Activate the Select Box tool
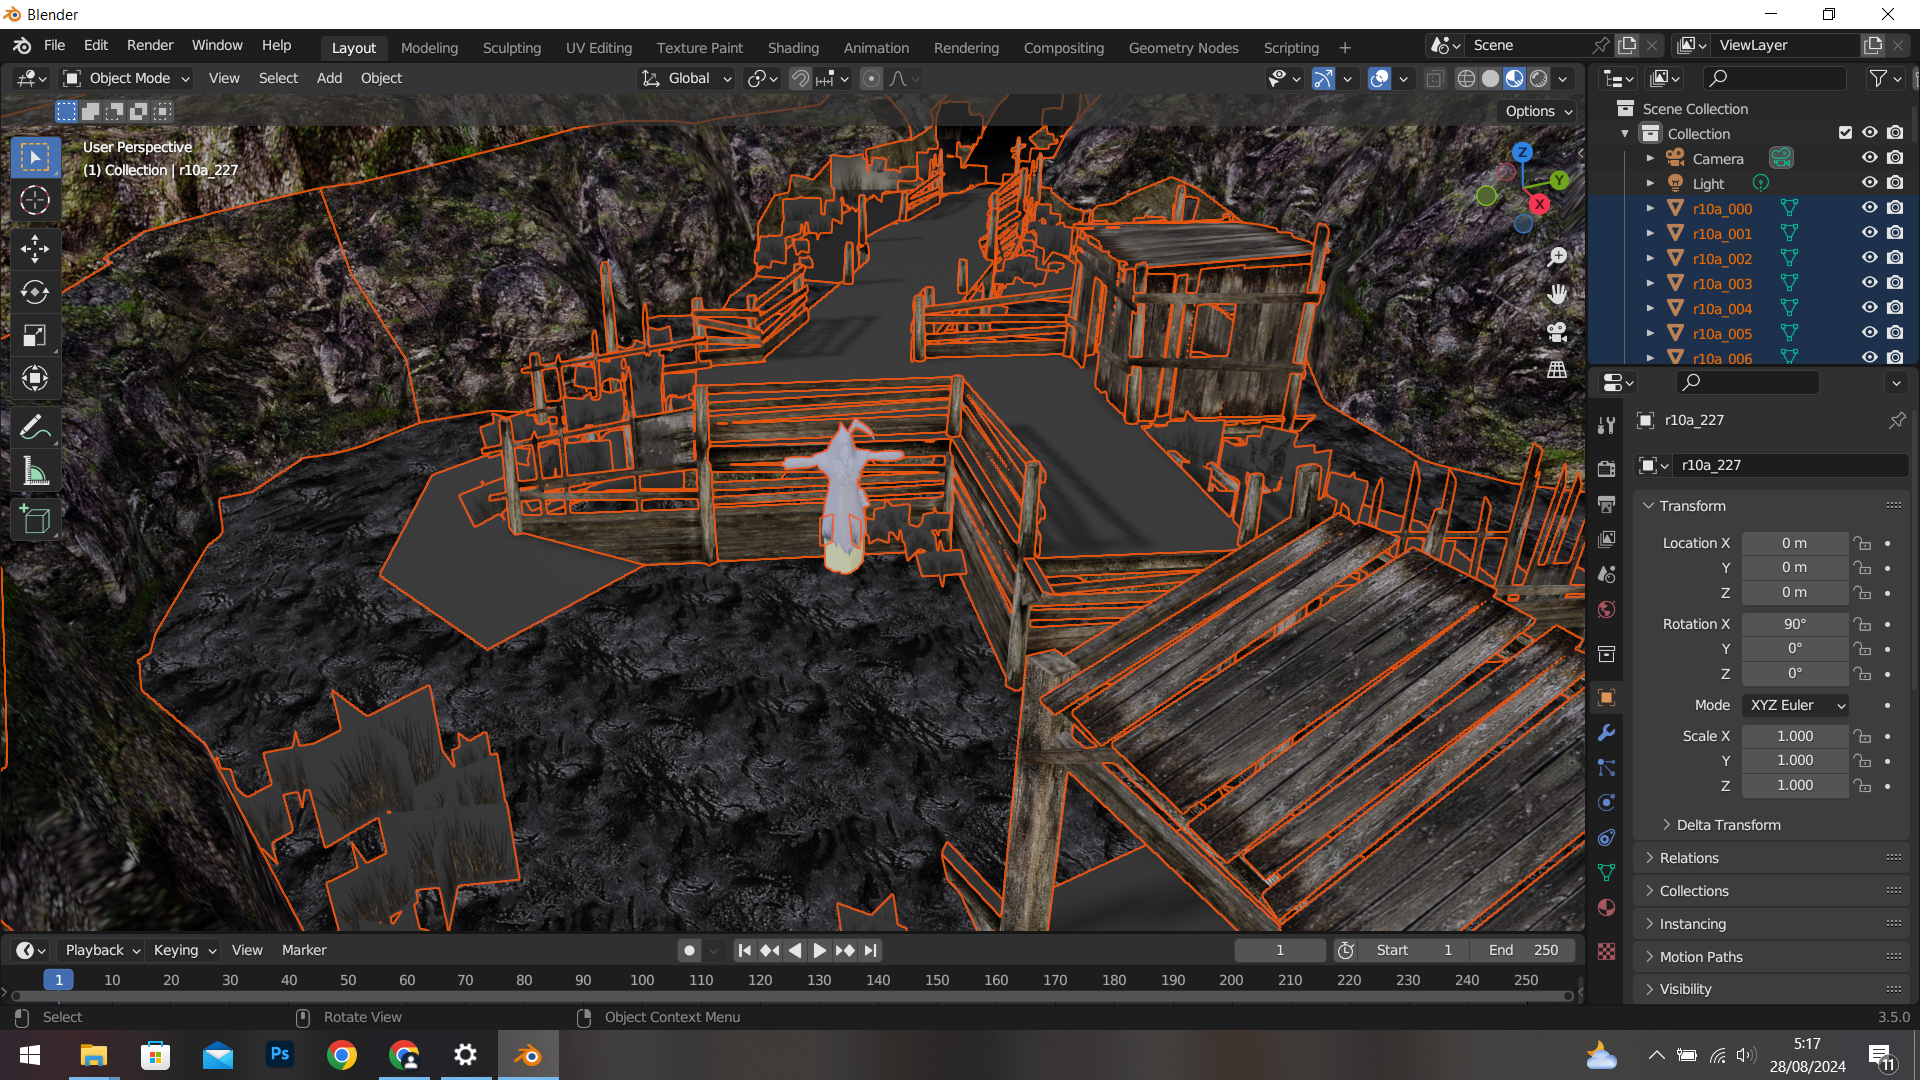This screenshot has height=1080, width=1920. coord(35,157)
